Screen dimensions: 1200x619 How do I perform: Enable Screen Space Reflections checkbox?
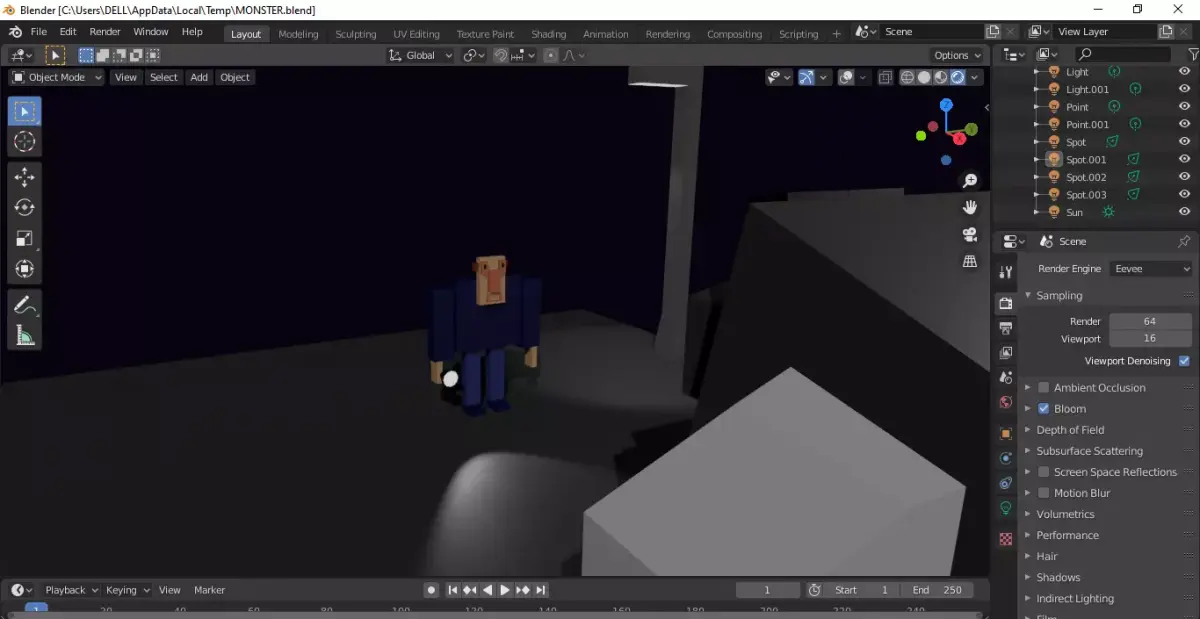(1044, 472)
